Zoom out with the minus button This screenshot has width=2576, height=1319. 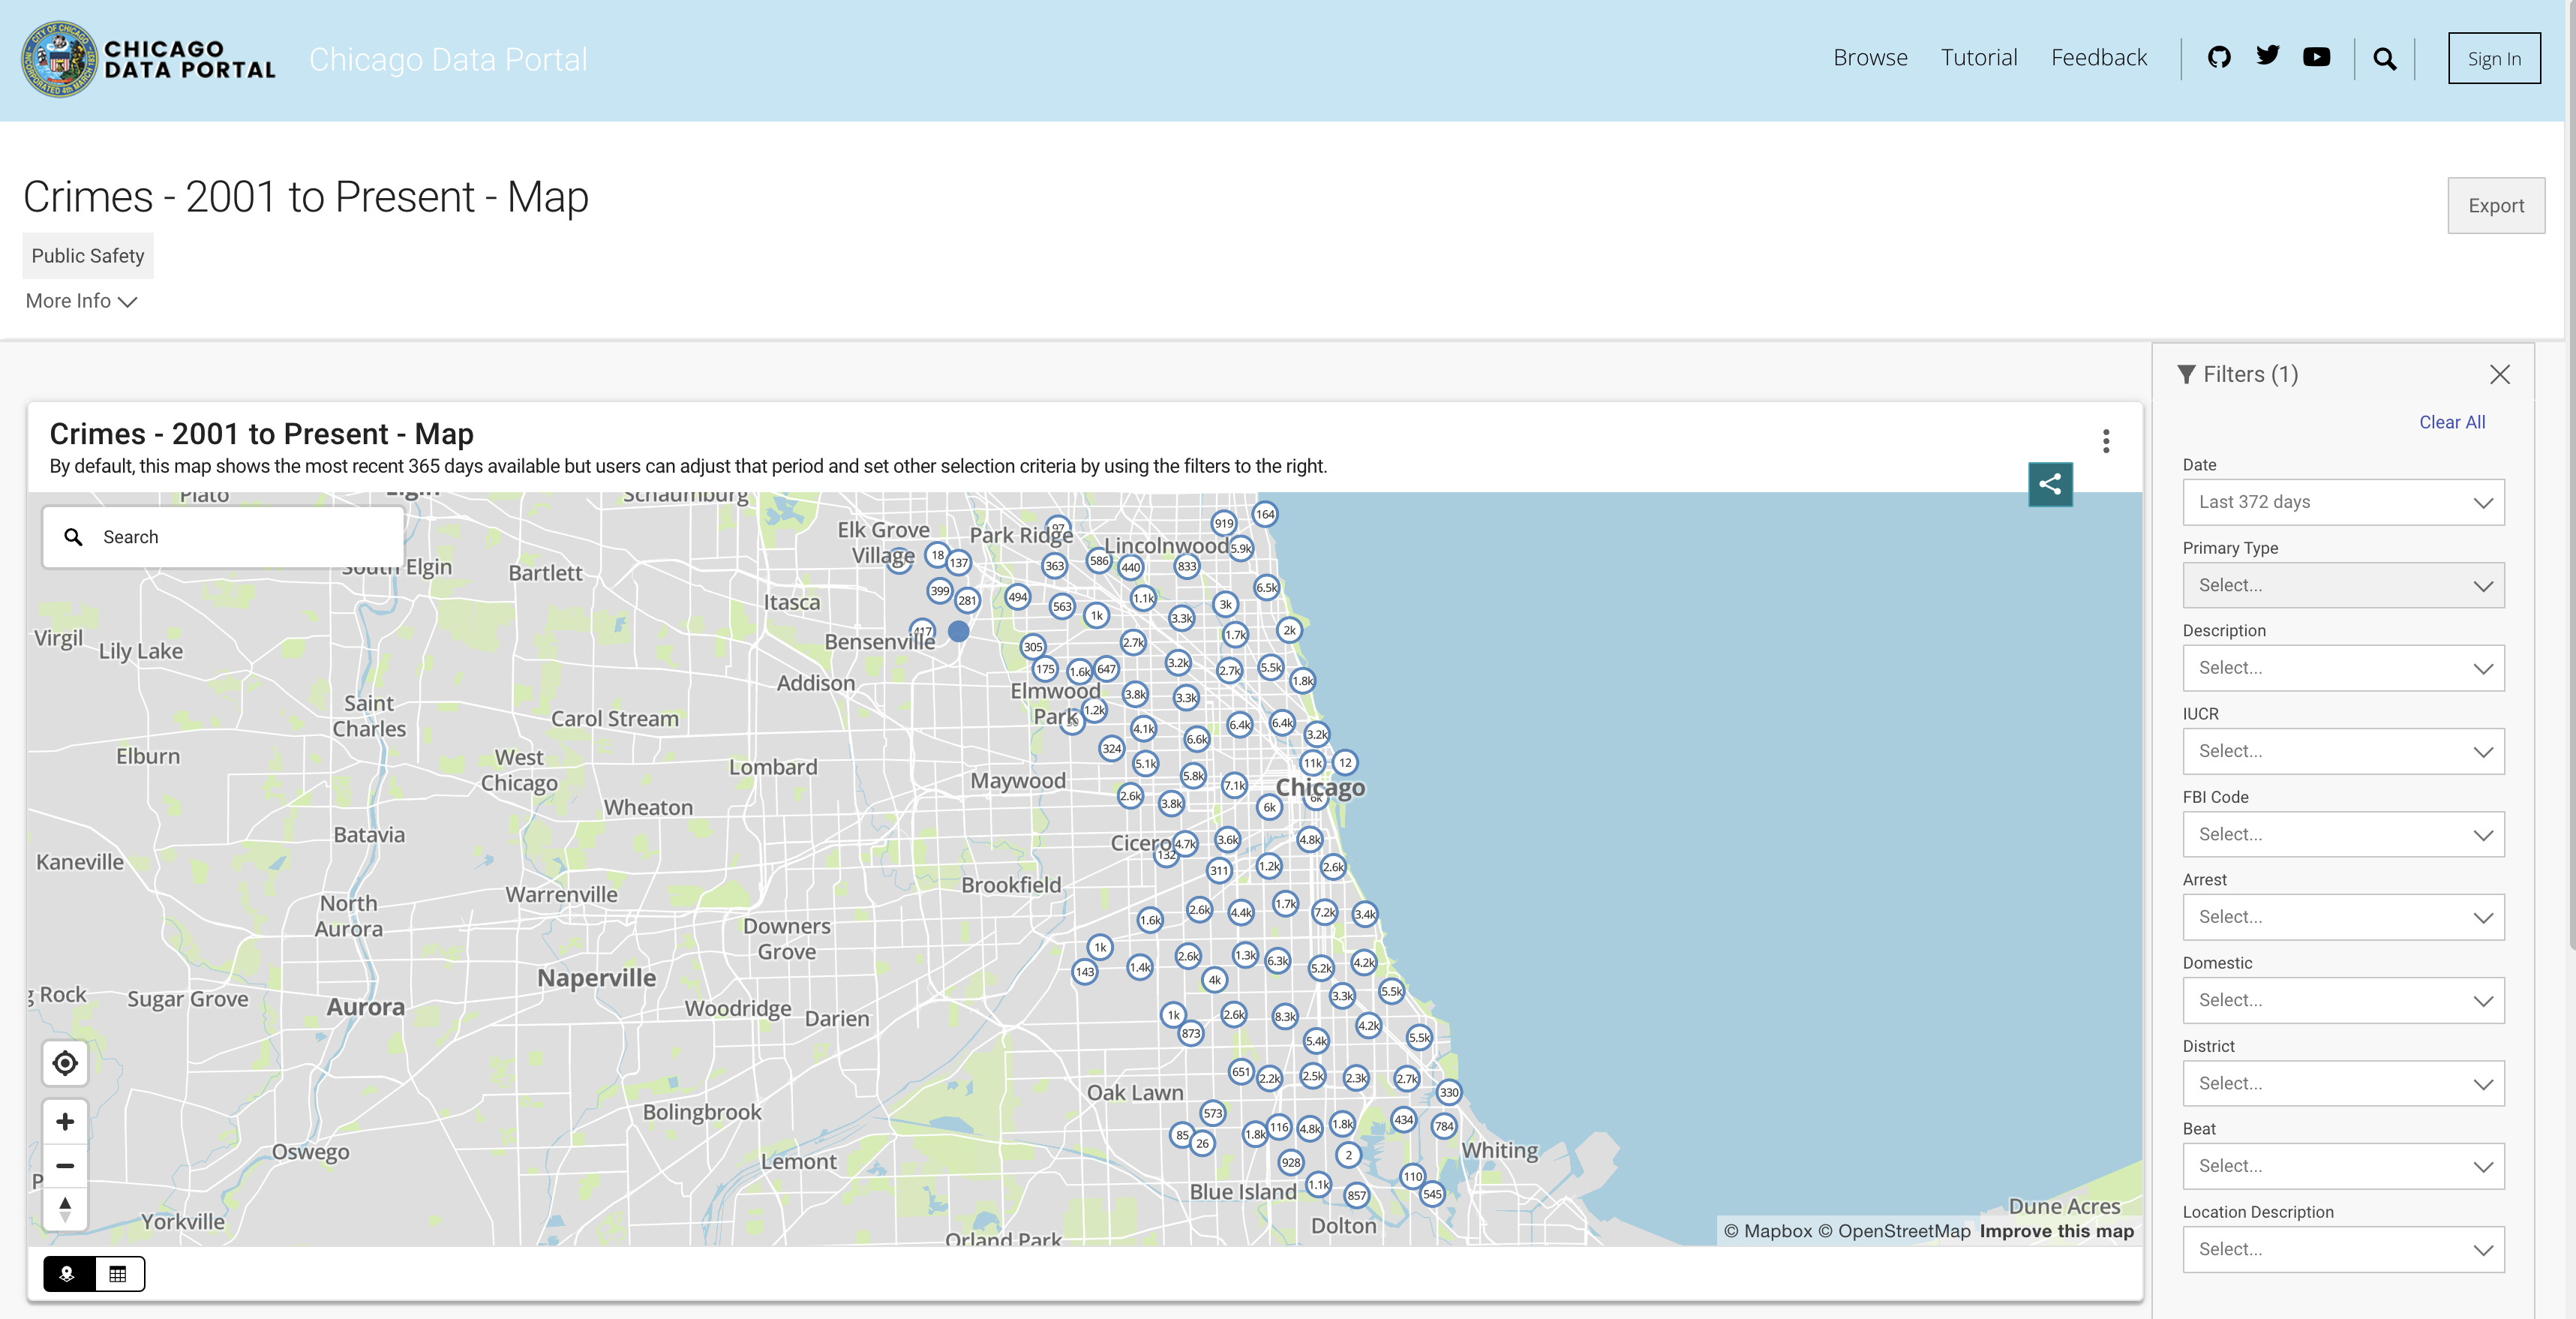[x=65, y=1165]
